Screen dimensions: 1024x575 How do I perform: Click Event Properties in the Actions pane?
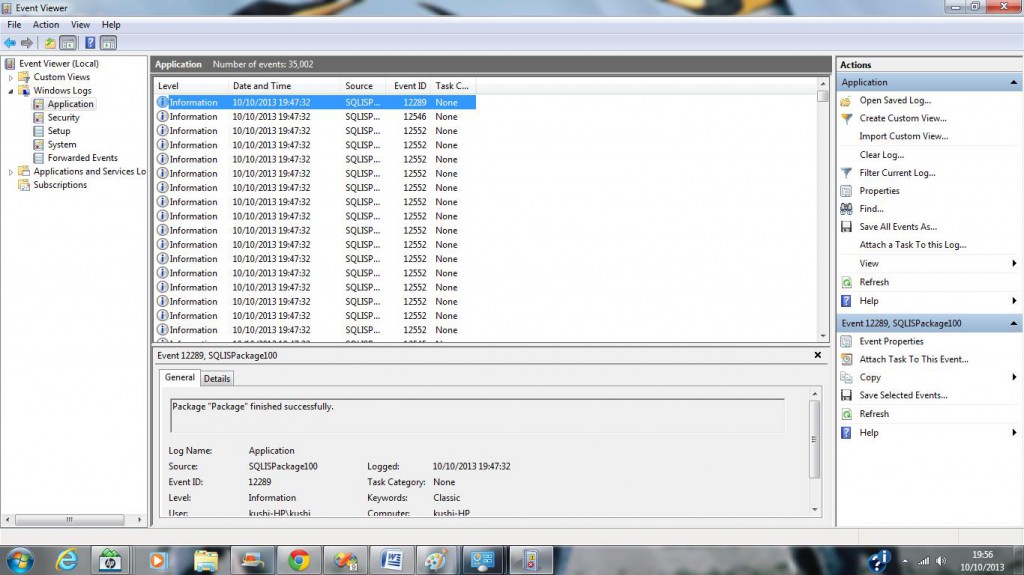click(891, 341)
